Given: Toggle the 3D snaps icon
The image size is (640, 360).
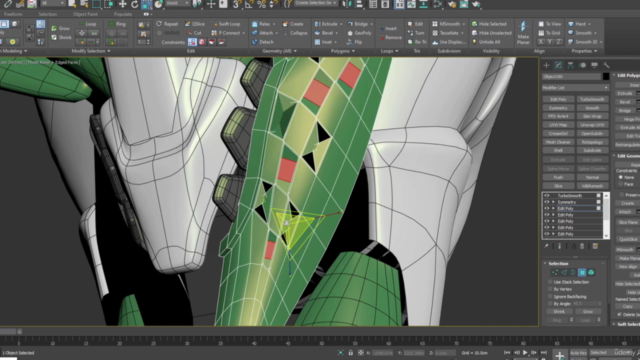Looking at the screenshot, I should pos(236,4).
